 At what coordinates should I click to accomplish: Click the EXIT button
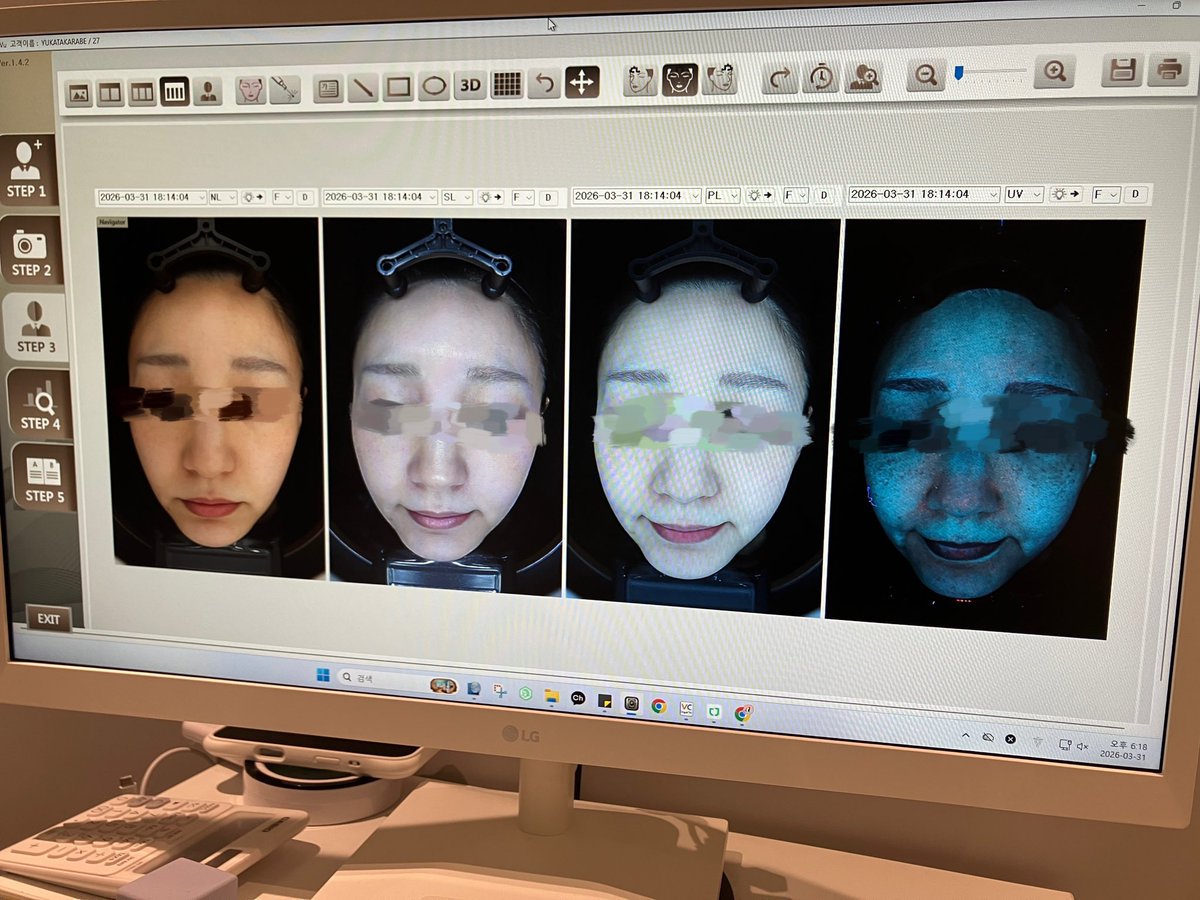(x=49, y=619)
